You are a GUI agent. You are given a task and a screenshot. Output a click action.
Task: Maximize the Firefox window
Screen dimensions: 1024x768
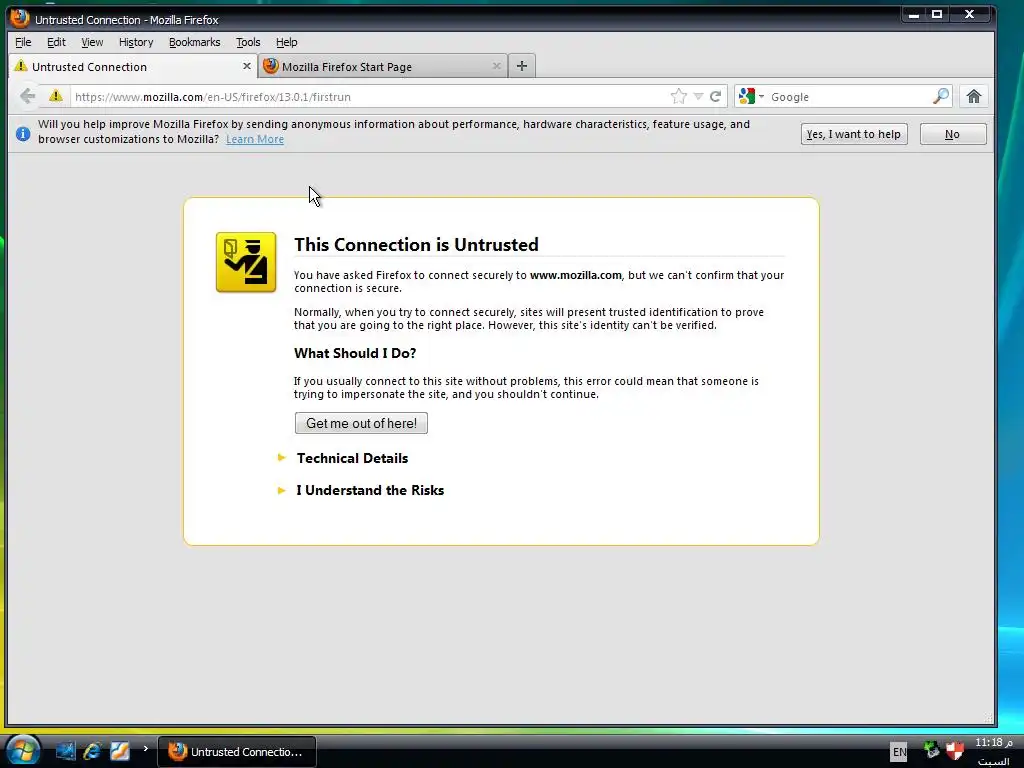[937, 14]
